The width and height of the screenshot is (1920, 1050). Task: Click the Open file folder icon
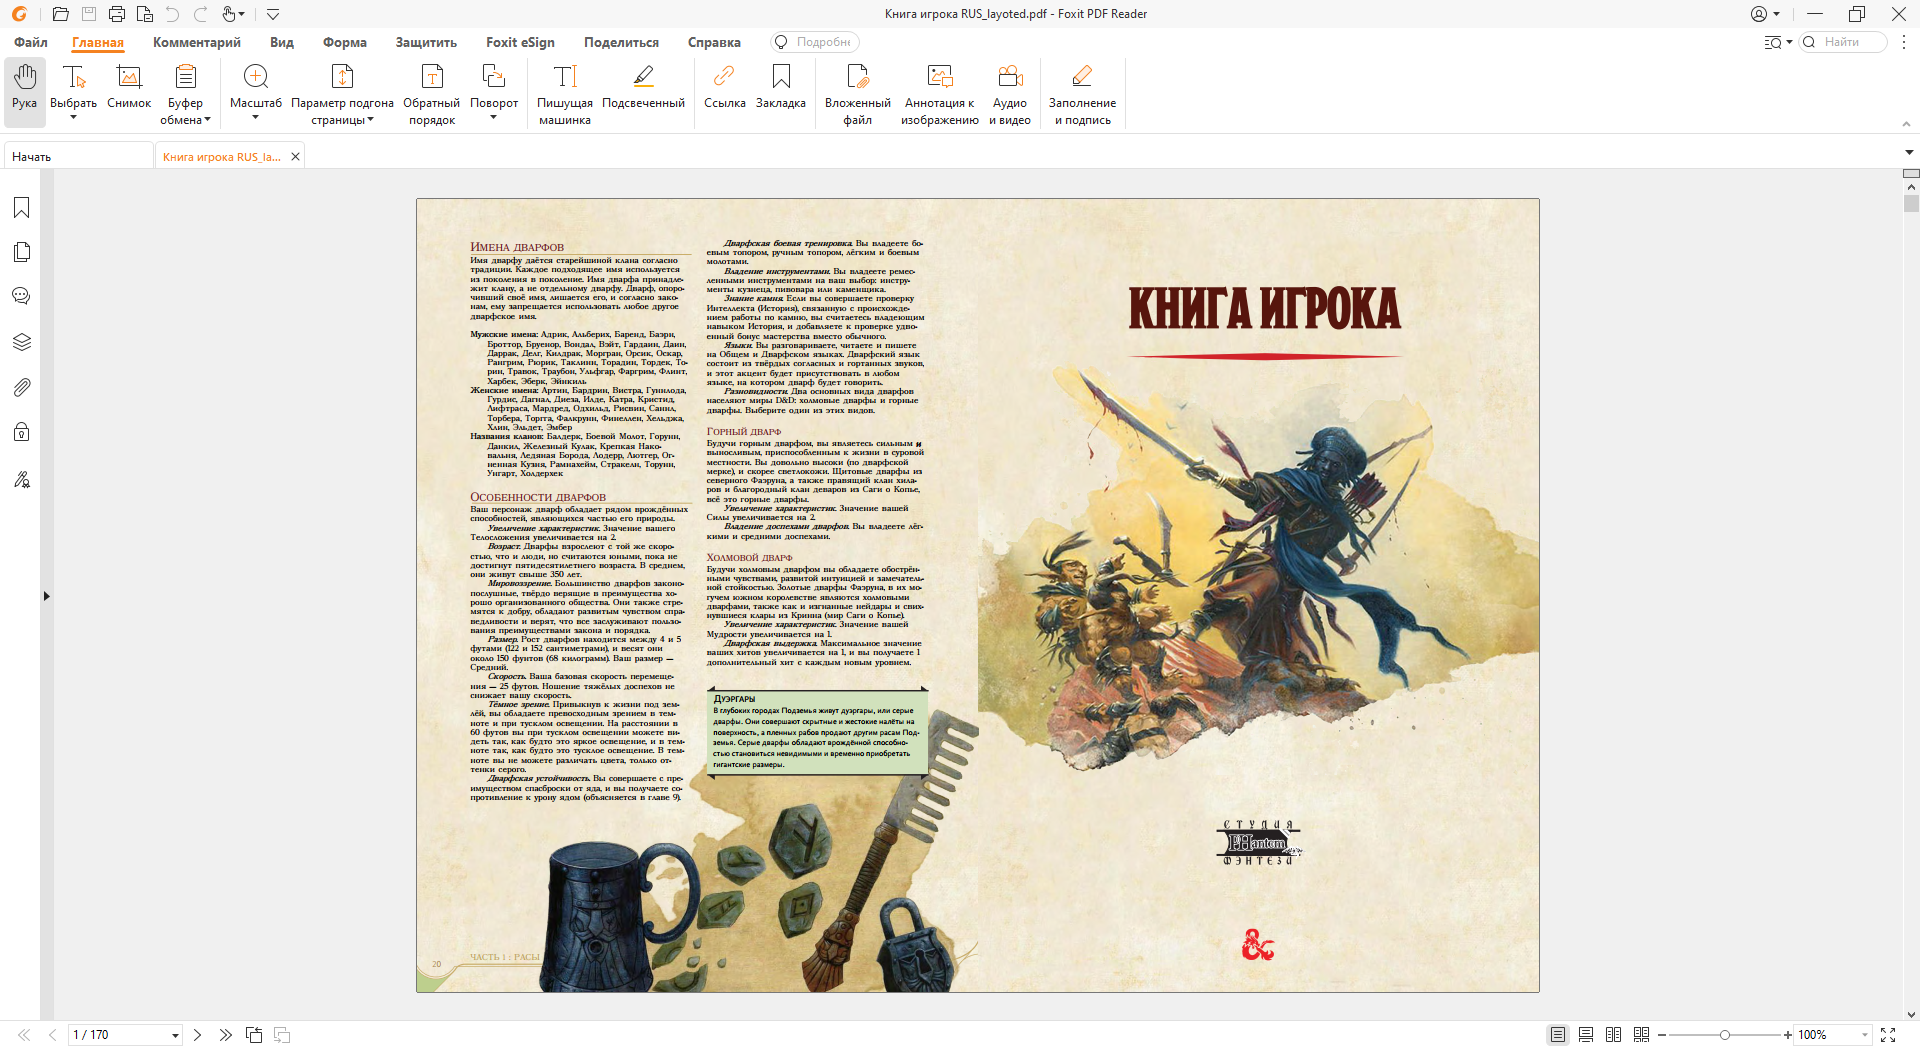click(61, 14)
